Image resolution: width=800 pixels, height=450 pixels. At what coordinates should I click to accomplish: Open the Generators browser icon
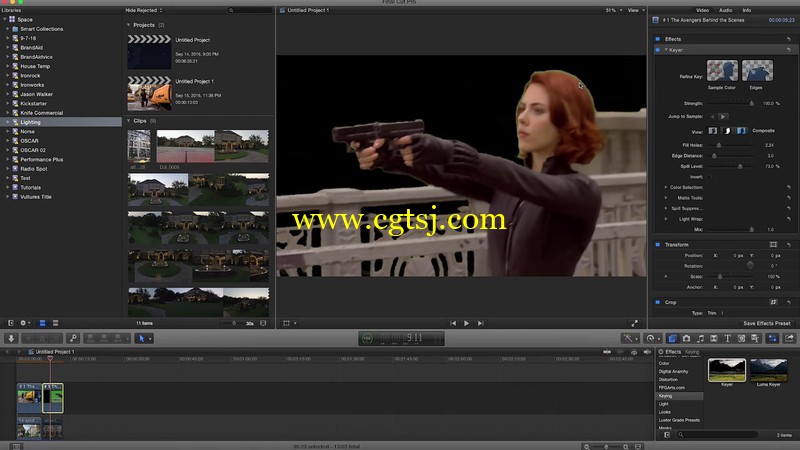pos(741,338)
